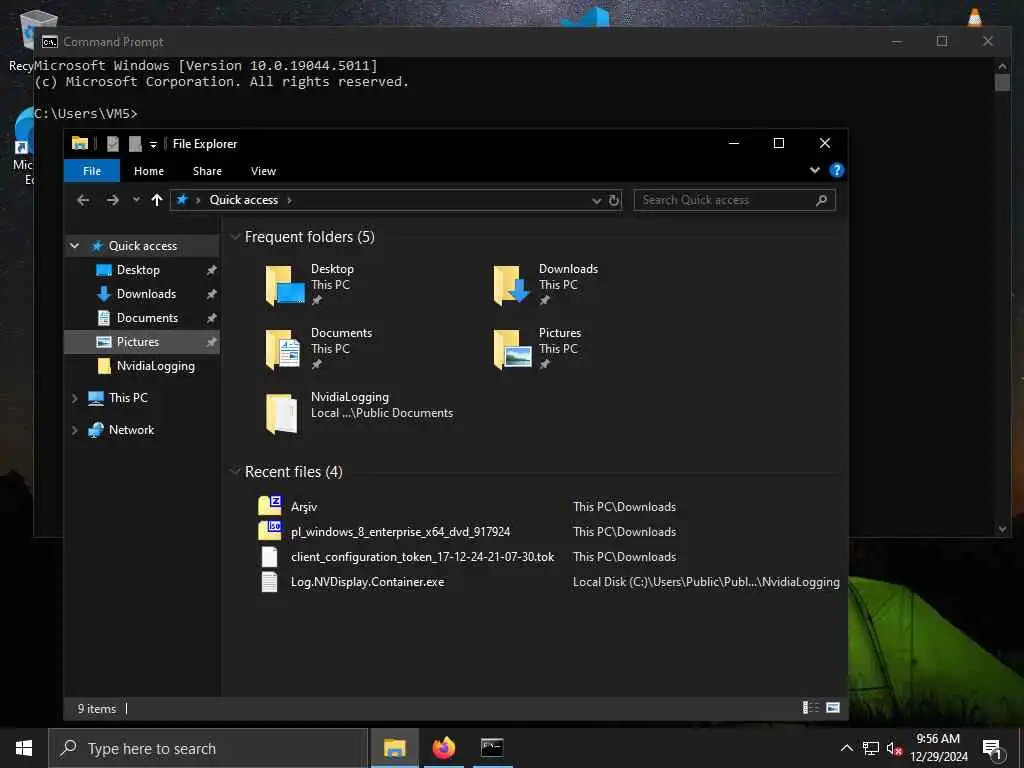Viewport: 1024px width, 768px height.
Task: Switch to large icons view in status bar
Action: (833, 708)
